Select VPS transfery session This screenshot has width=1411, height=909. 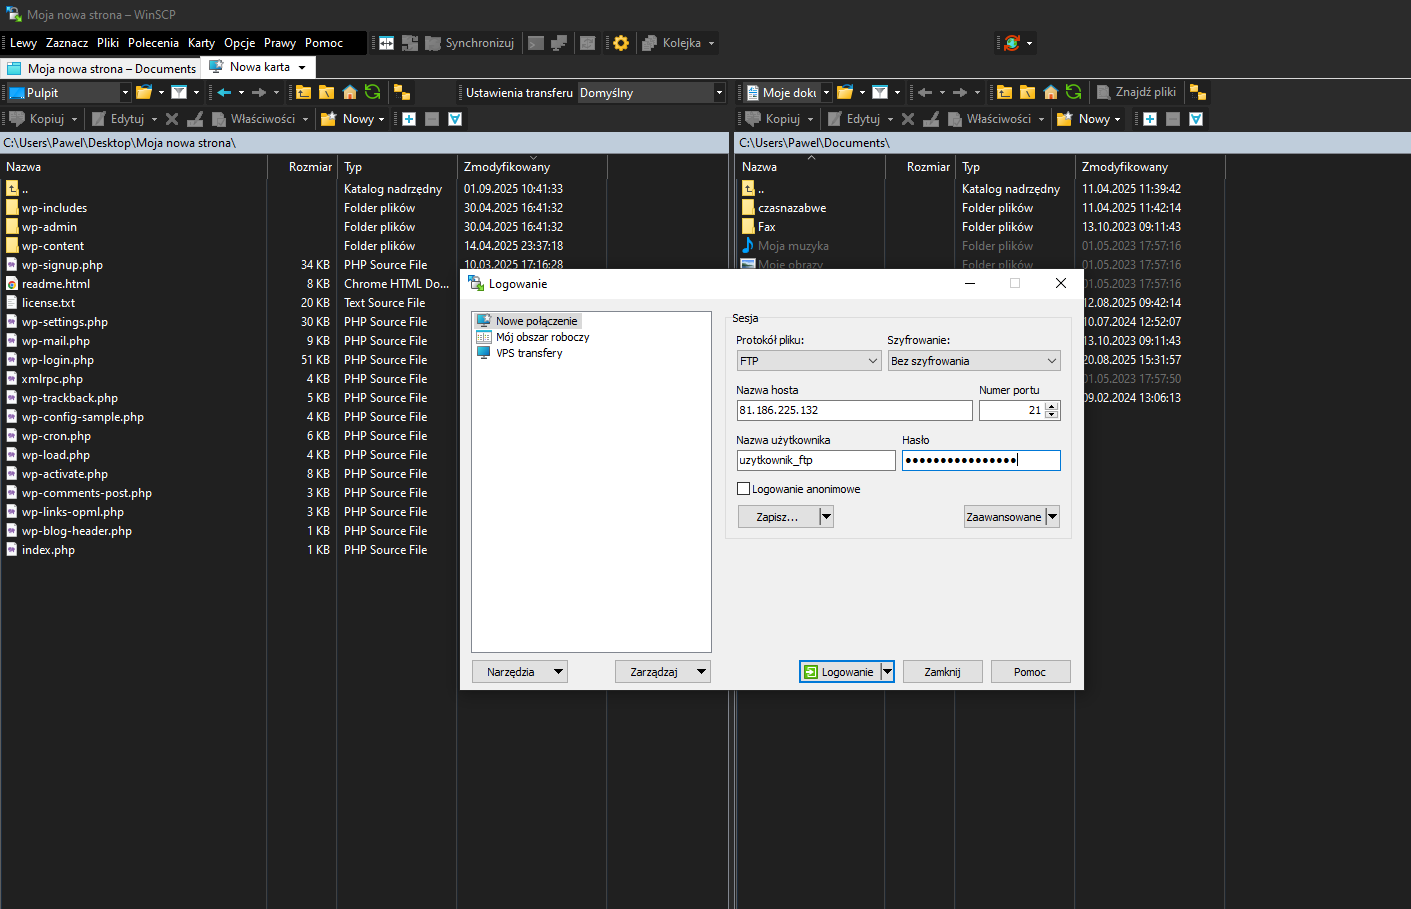(520, 353)
